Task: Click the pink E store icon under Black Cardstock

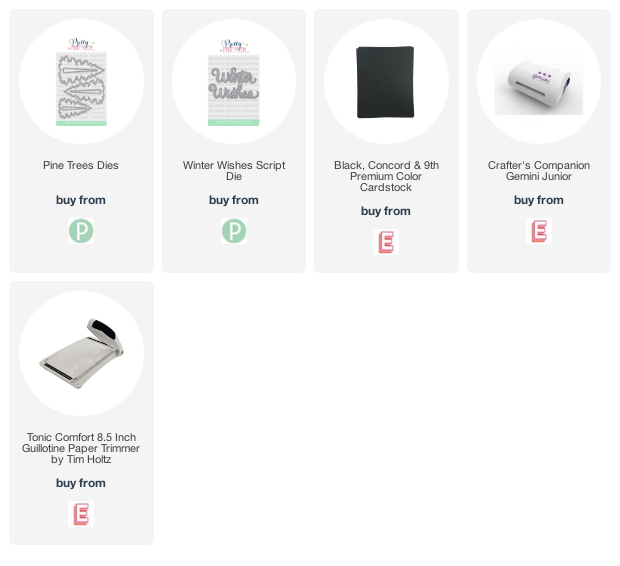Action: [386, 242]
